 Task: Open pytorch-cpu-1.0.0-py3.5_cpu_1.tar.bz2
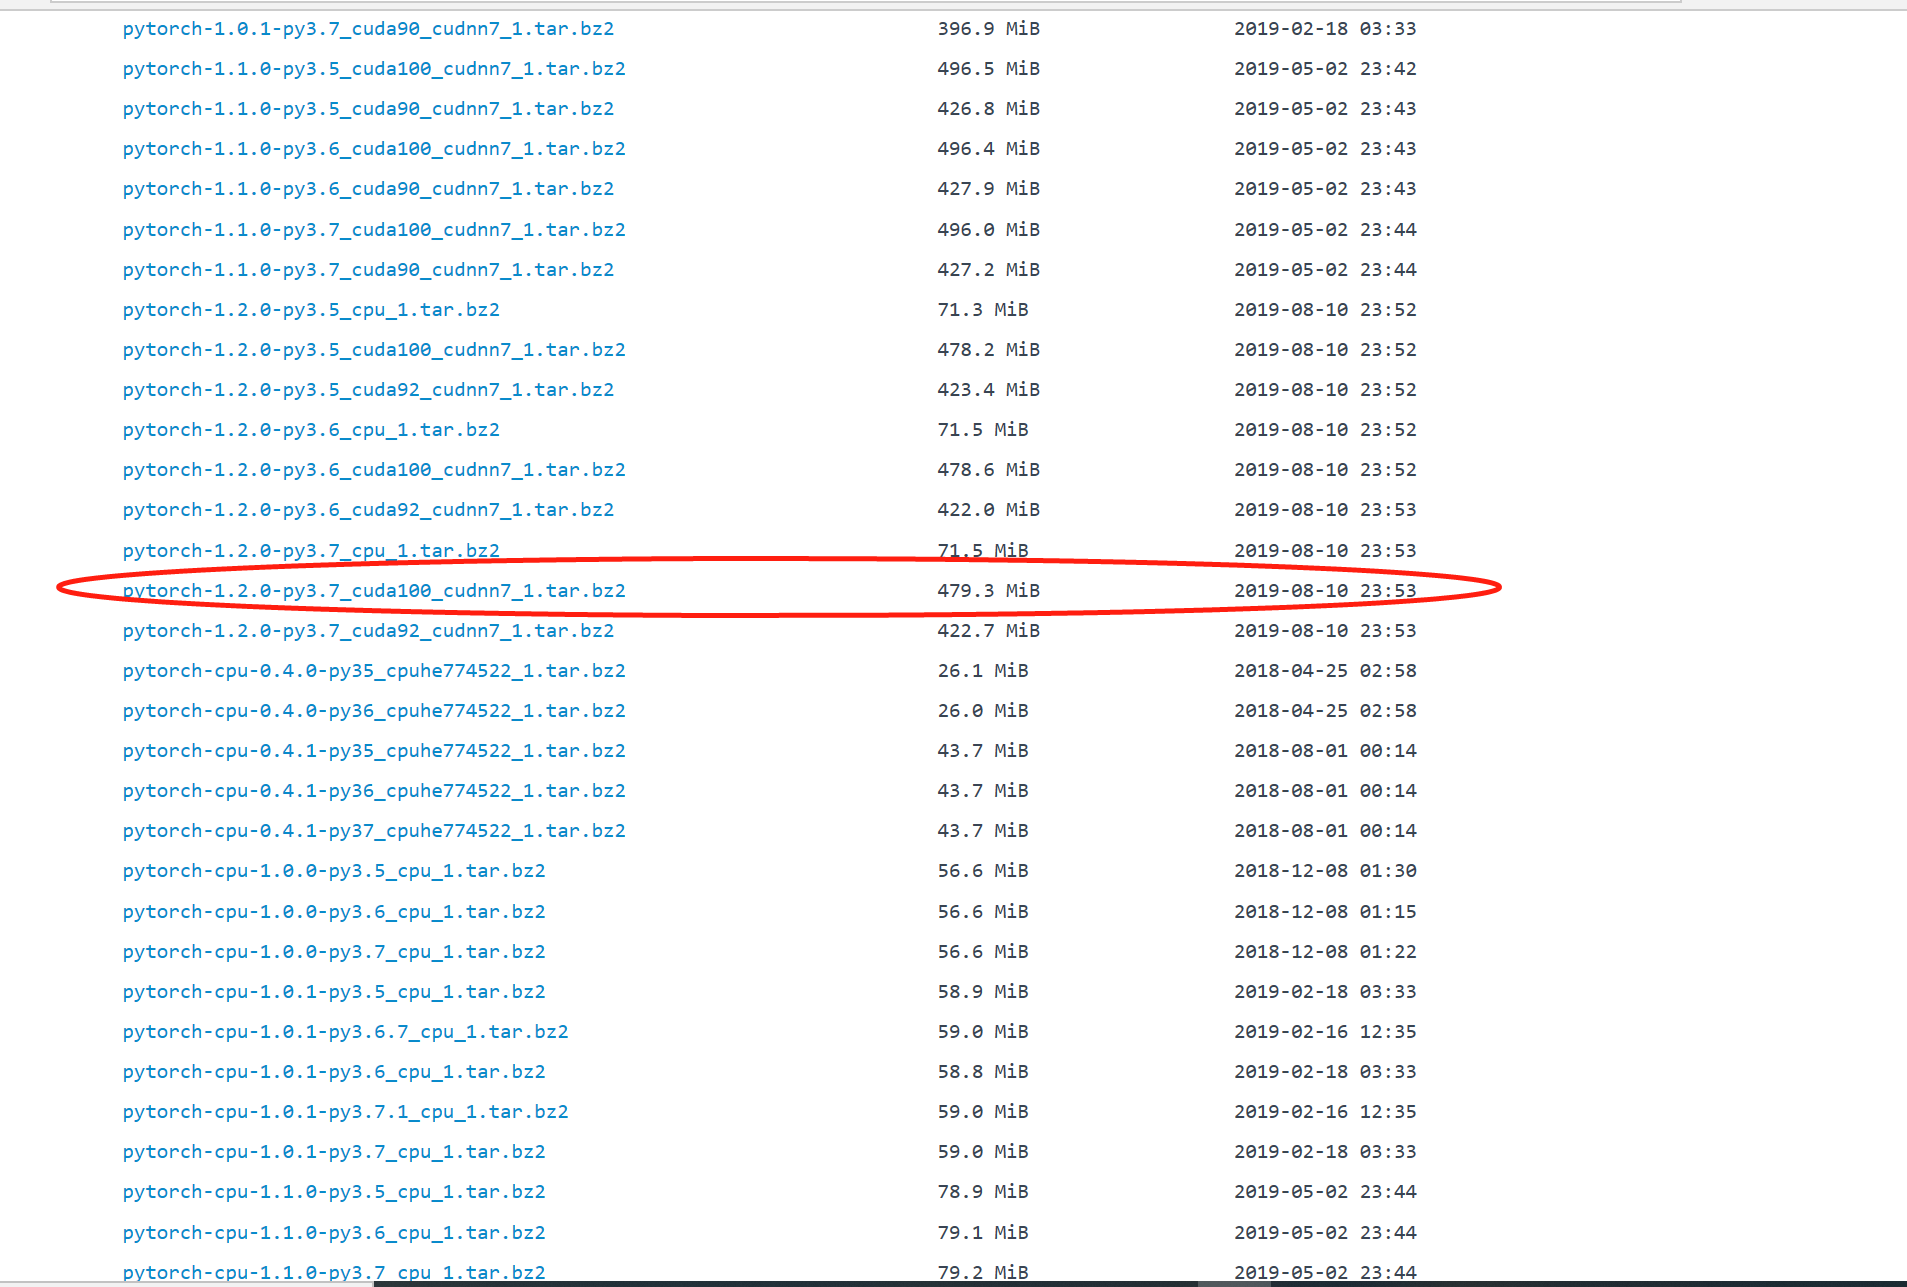point(334,871)
